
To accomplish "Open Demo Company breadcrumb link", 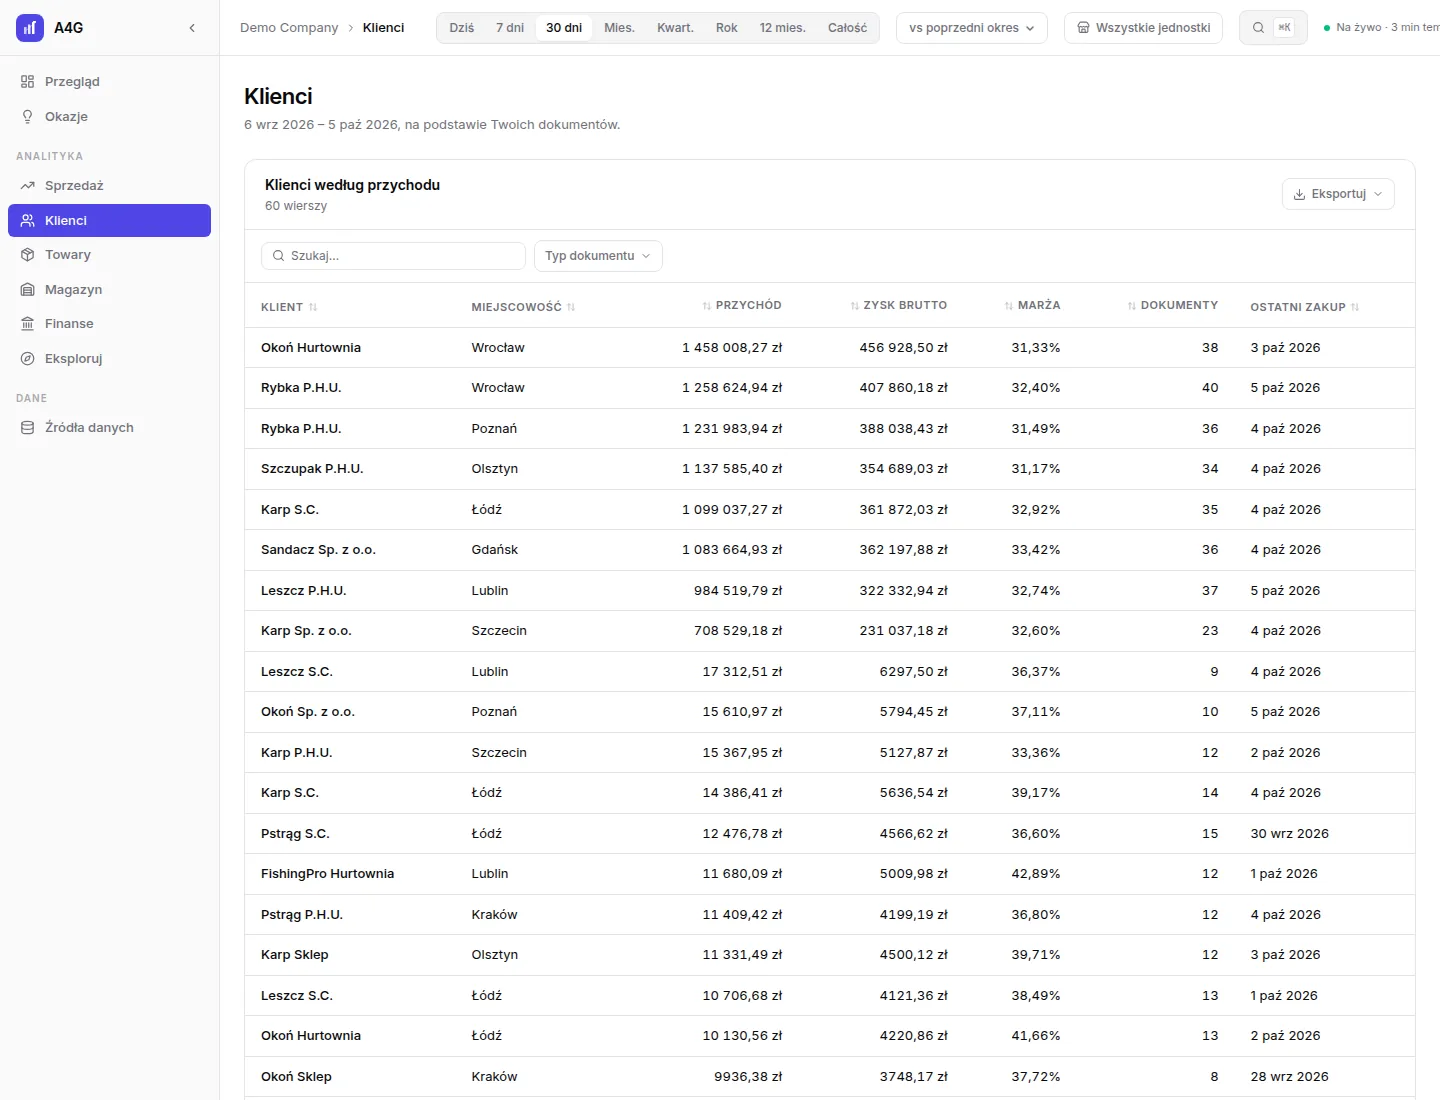I will (x=289, y=28).
